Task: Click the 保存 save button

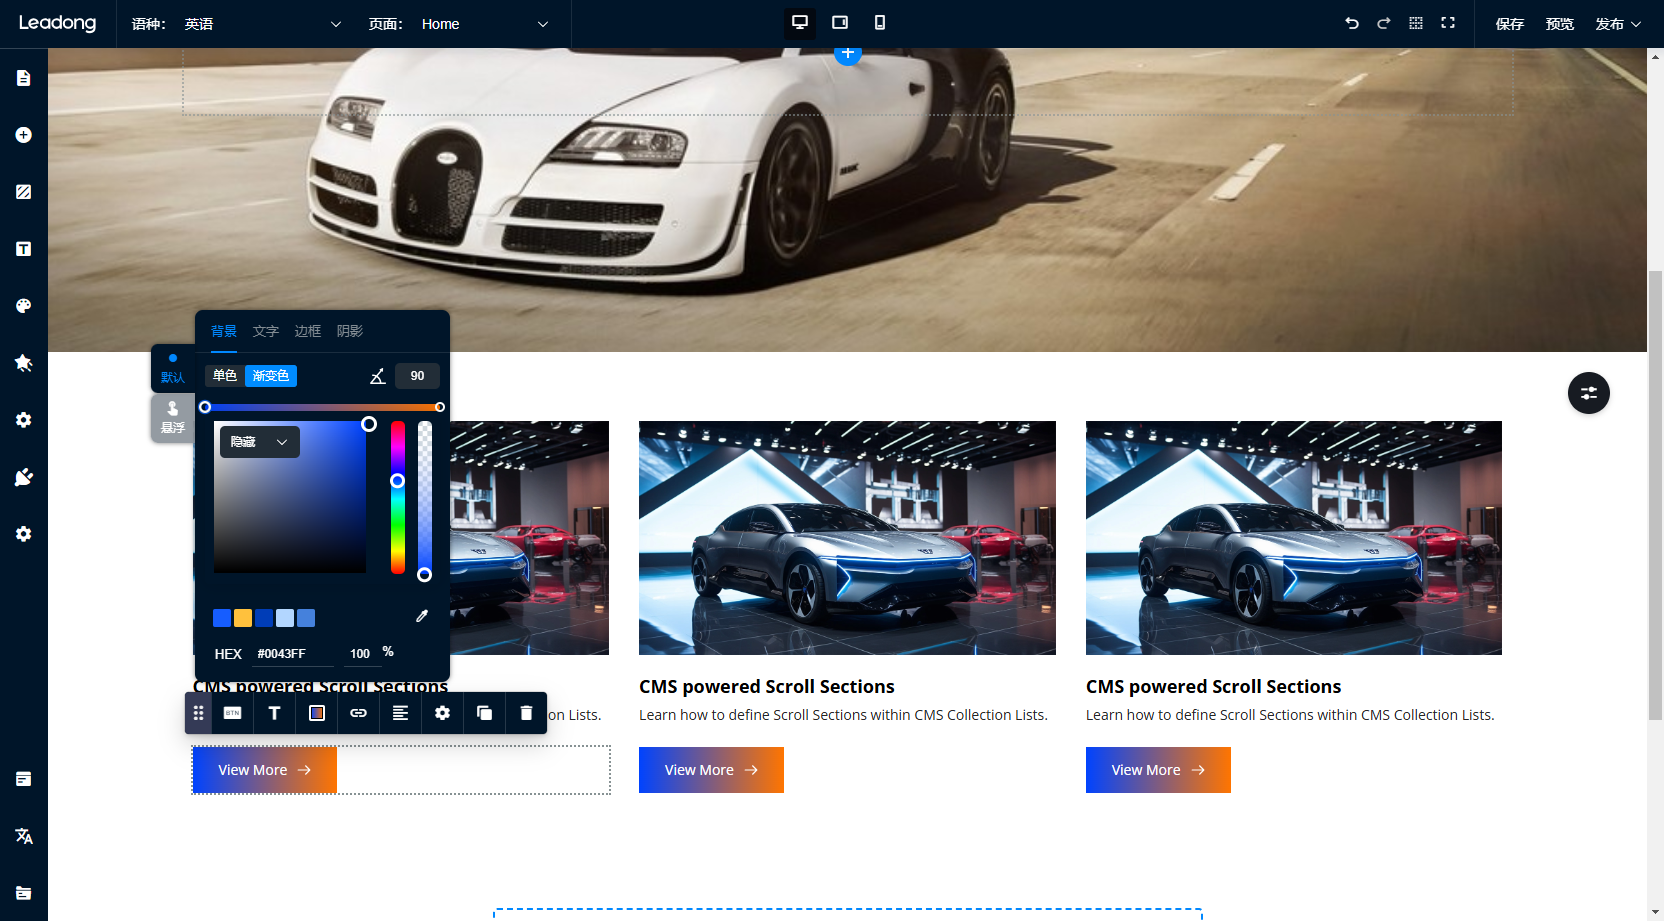Action: [x=1510, y=24]
